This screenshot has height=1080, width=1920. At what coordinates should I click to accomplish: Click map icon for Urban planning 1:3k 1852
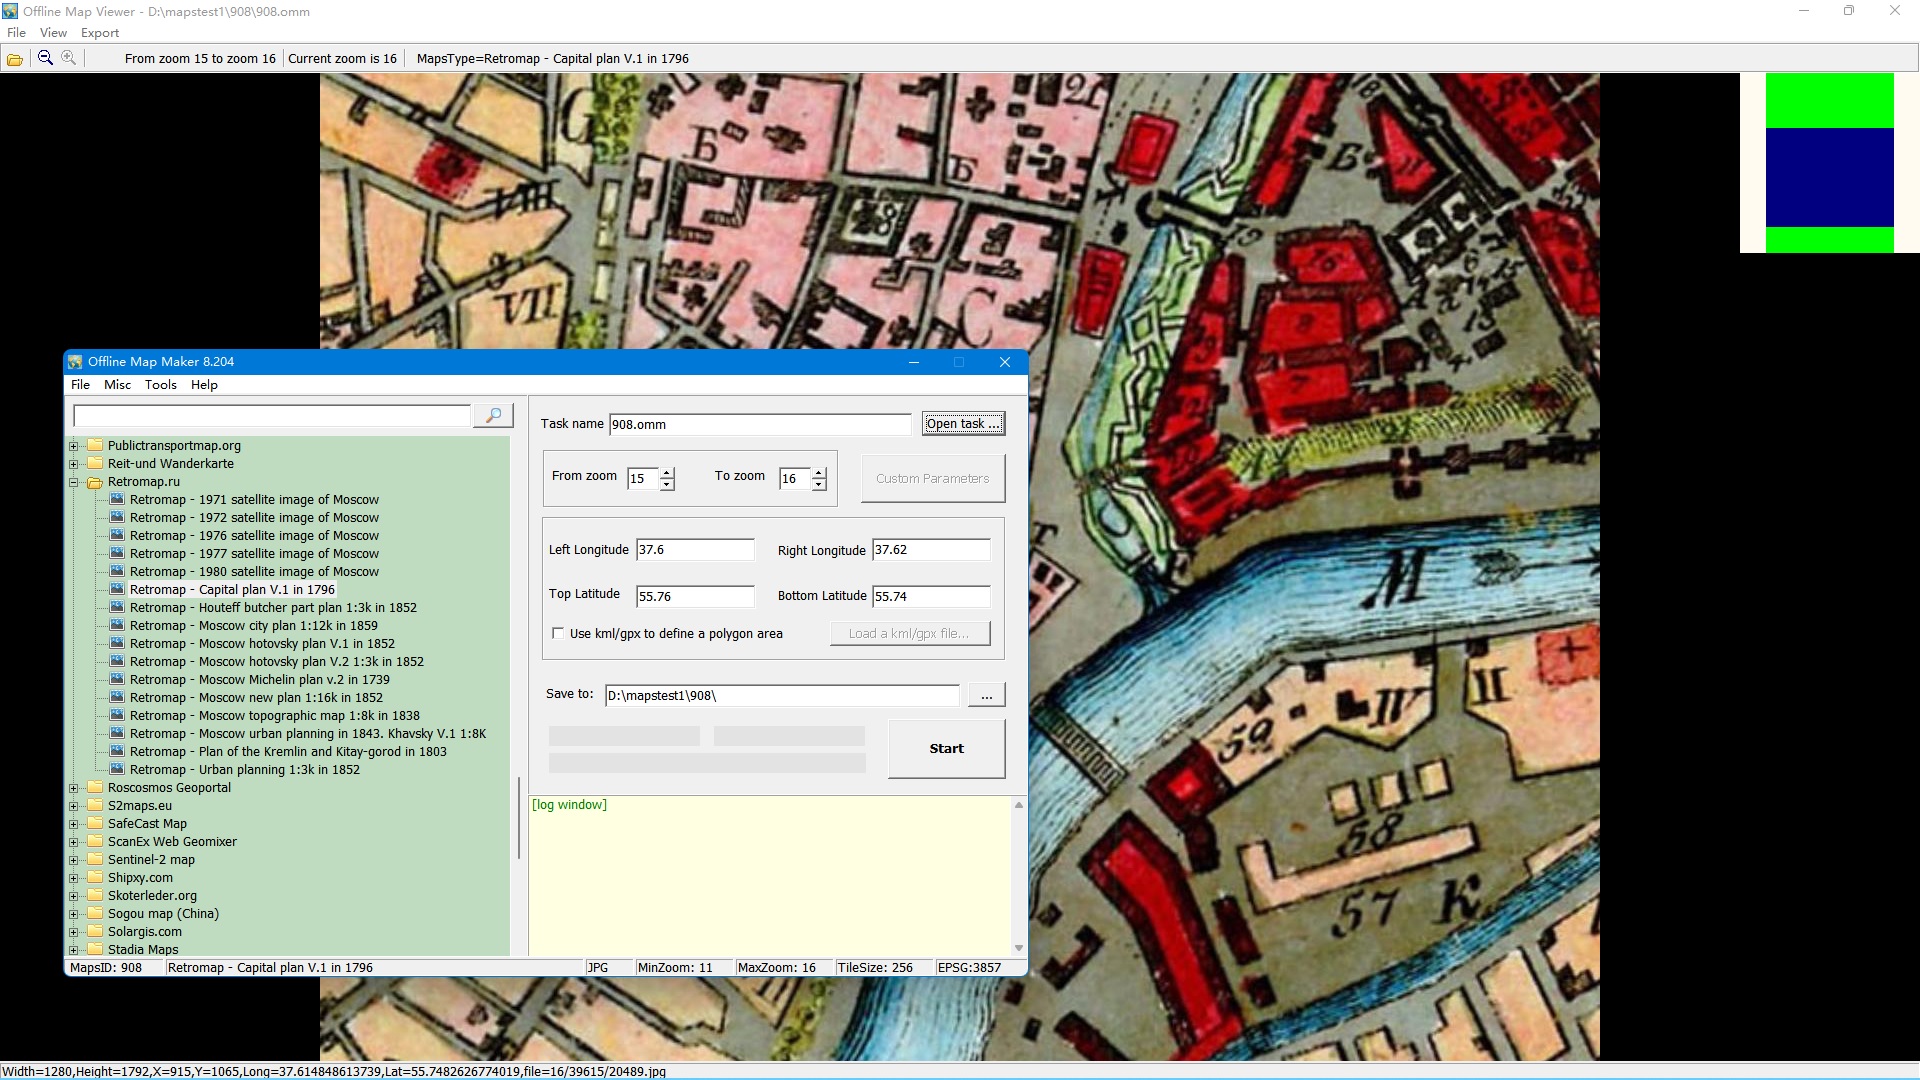pyautogui.click(x=117, y=769)
